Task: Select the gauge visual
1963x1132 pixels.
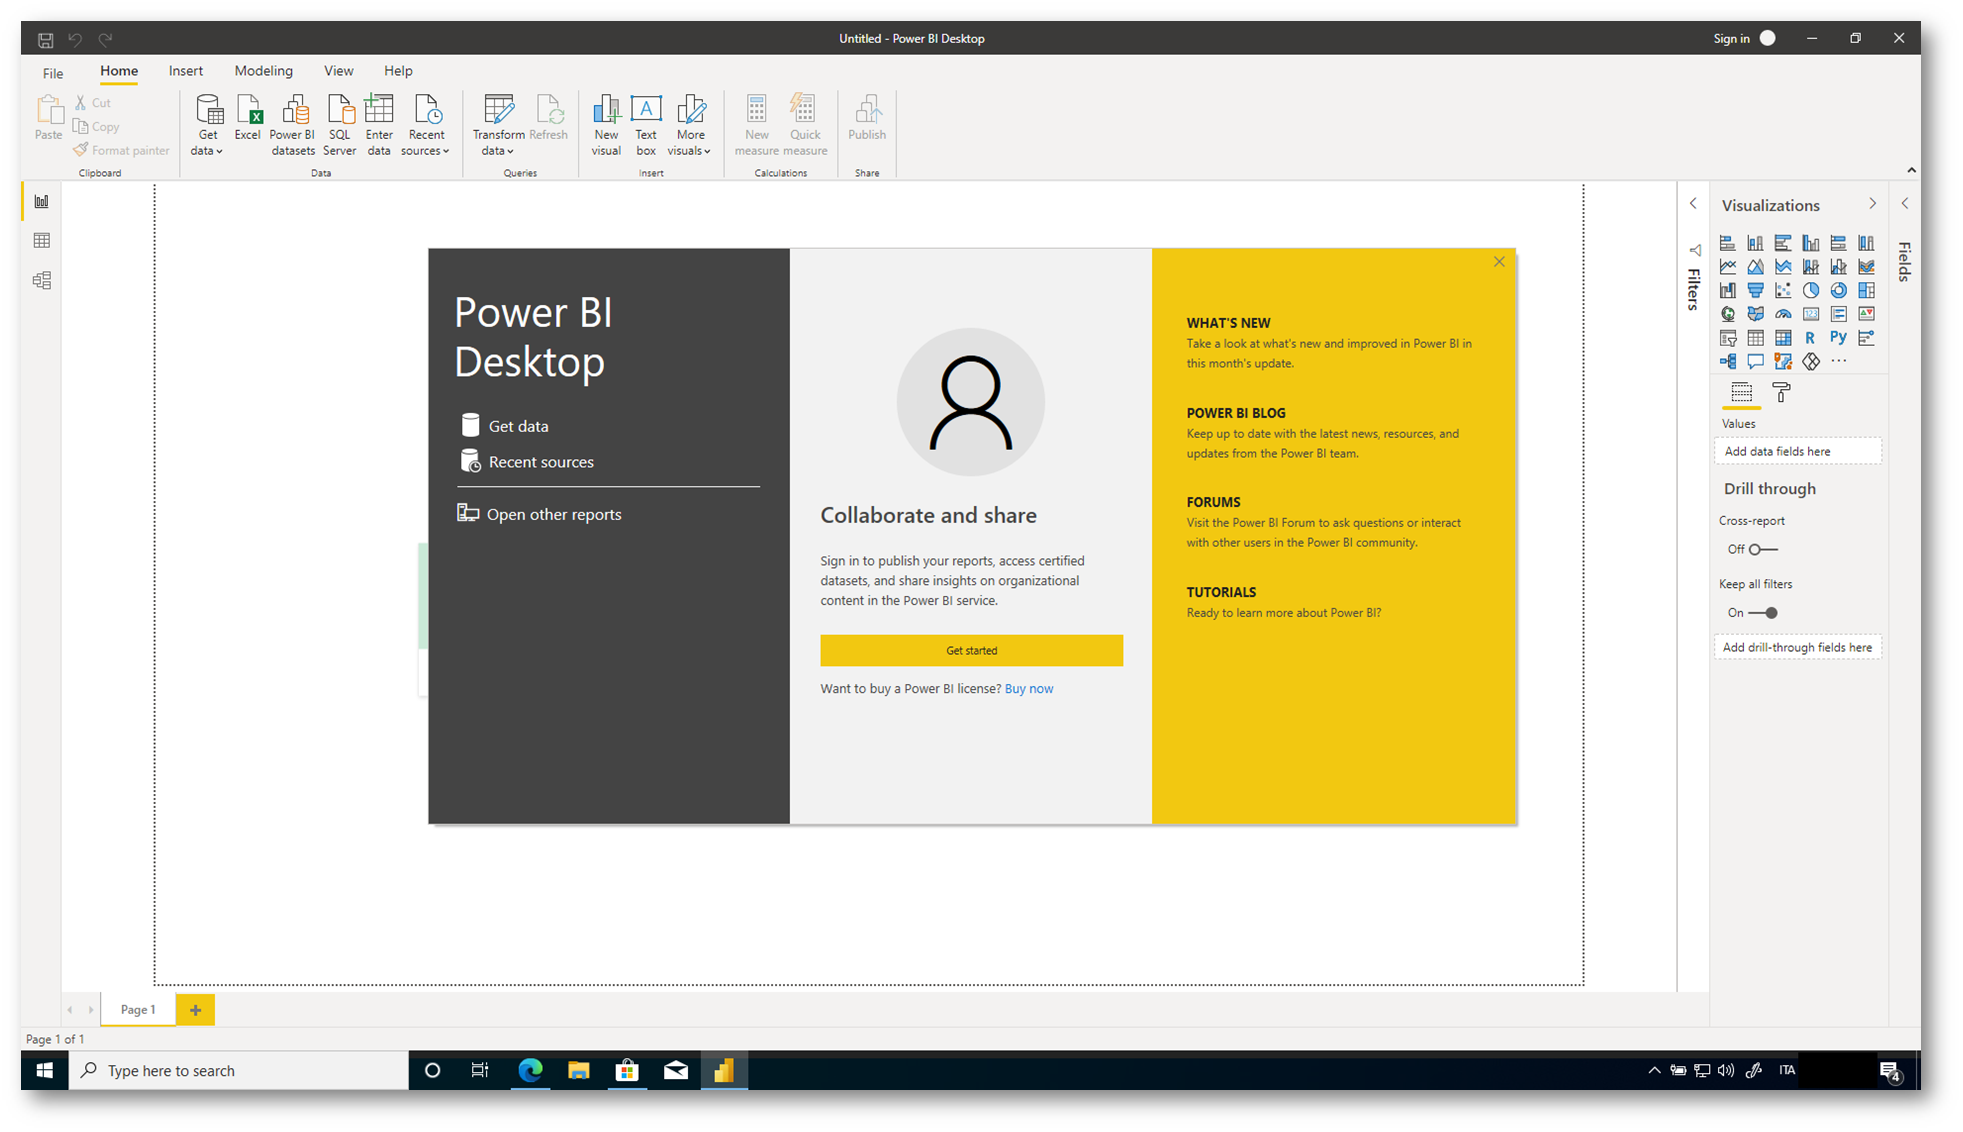Action: pos(1783,314)
